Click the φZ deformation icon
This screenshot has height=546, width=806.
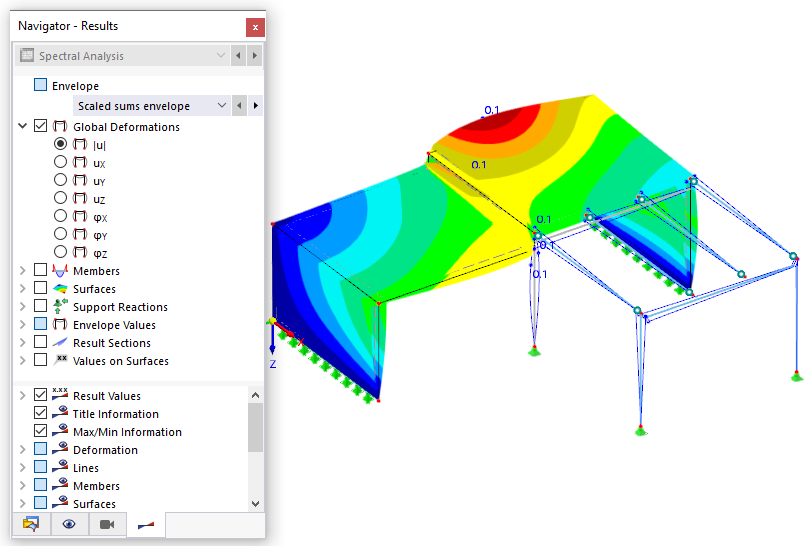80,252
